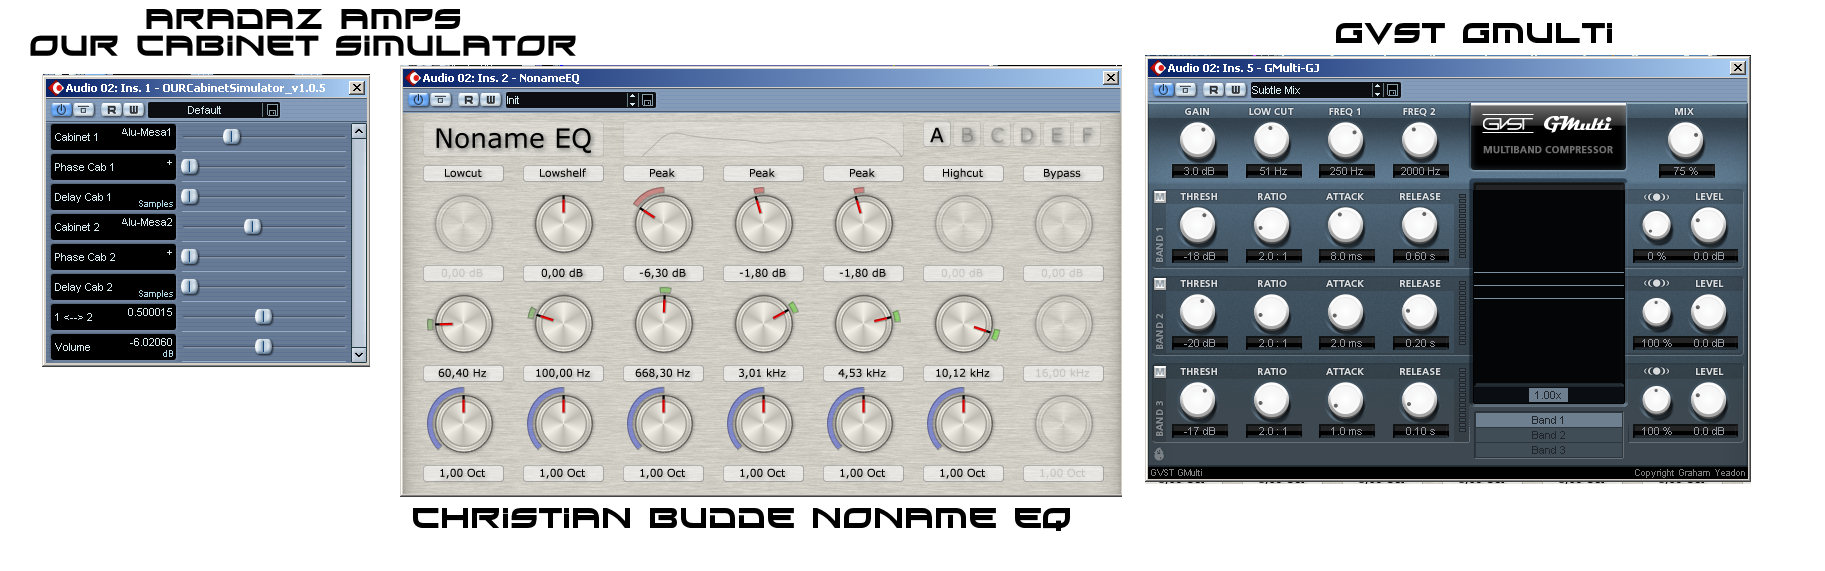This screenshot has width=1825, height=571.
Task: Enable W automation write in NonameEQ window
Action: click(490, 100)
